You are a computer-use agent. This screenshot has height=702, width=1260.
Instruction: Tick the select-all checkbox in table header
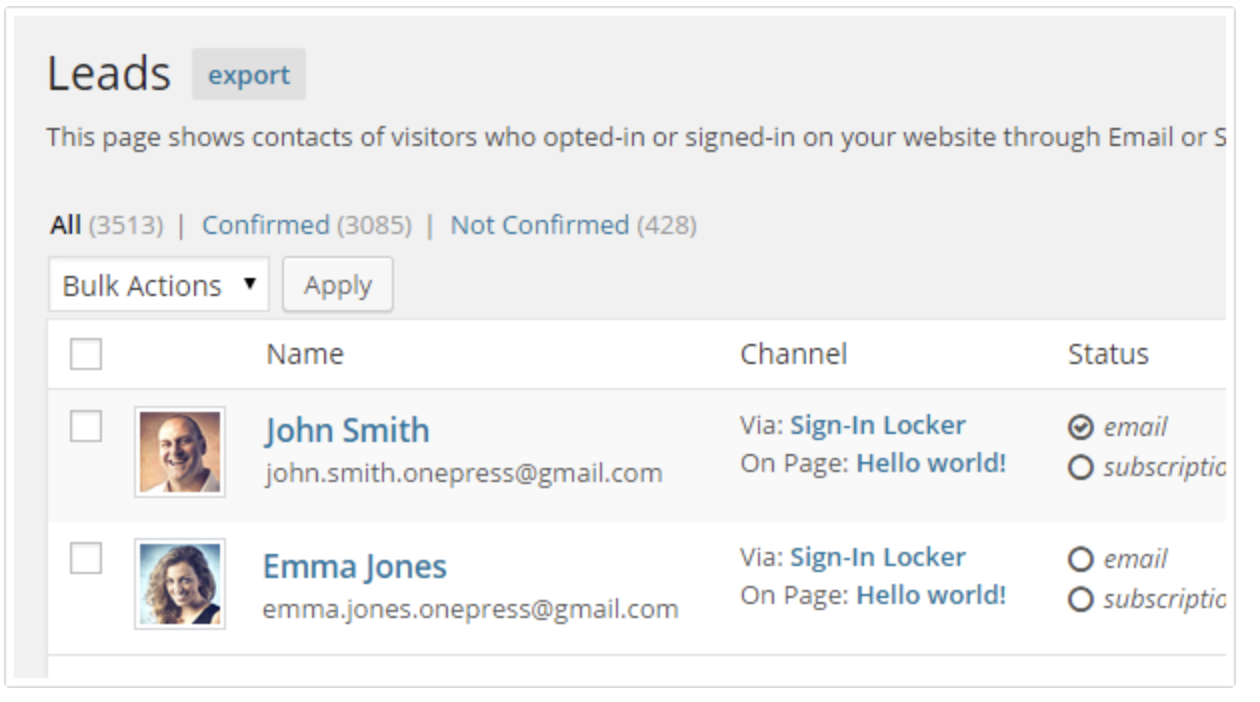[x=86, y=354]
